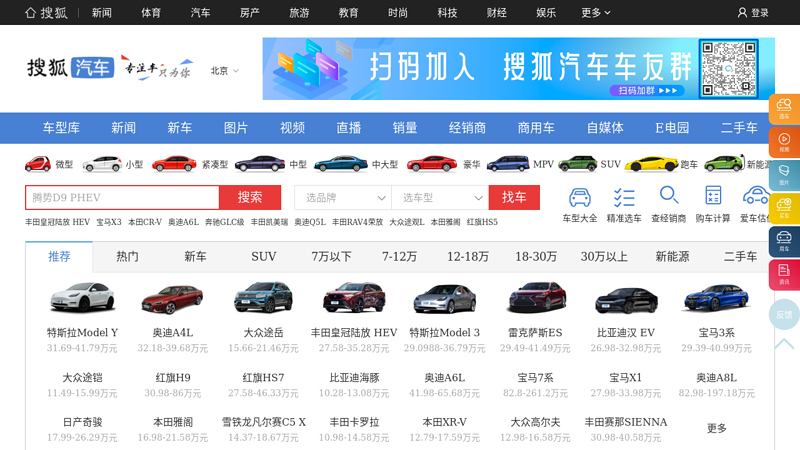Open the 查经销商 magnifier icon
This screenshot has width=800, height=450.
(x=668, y=195)
